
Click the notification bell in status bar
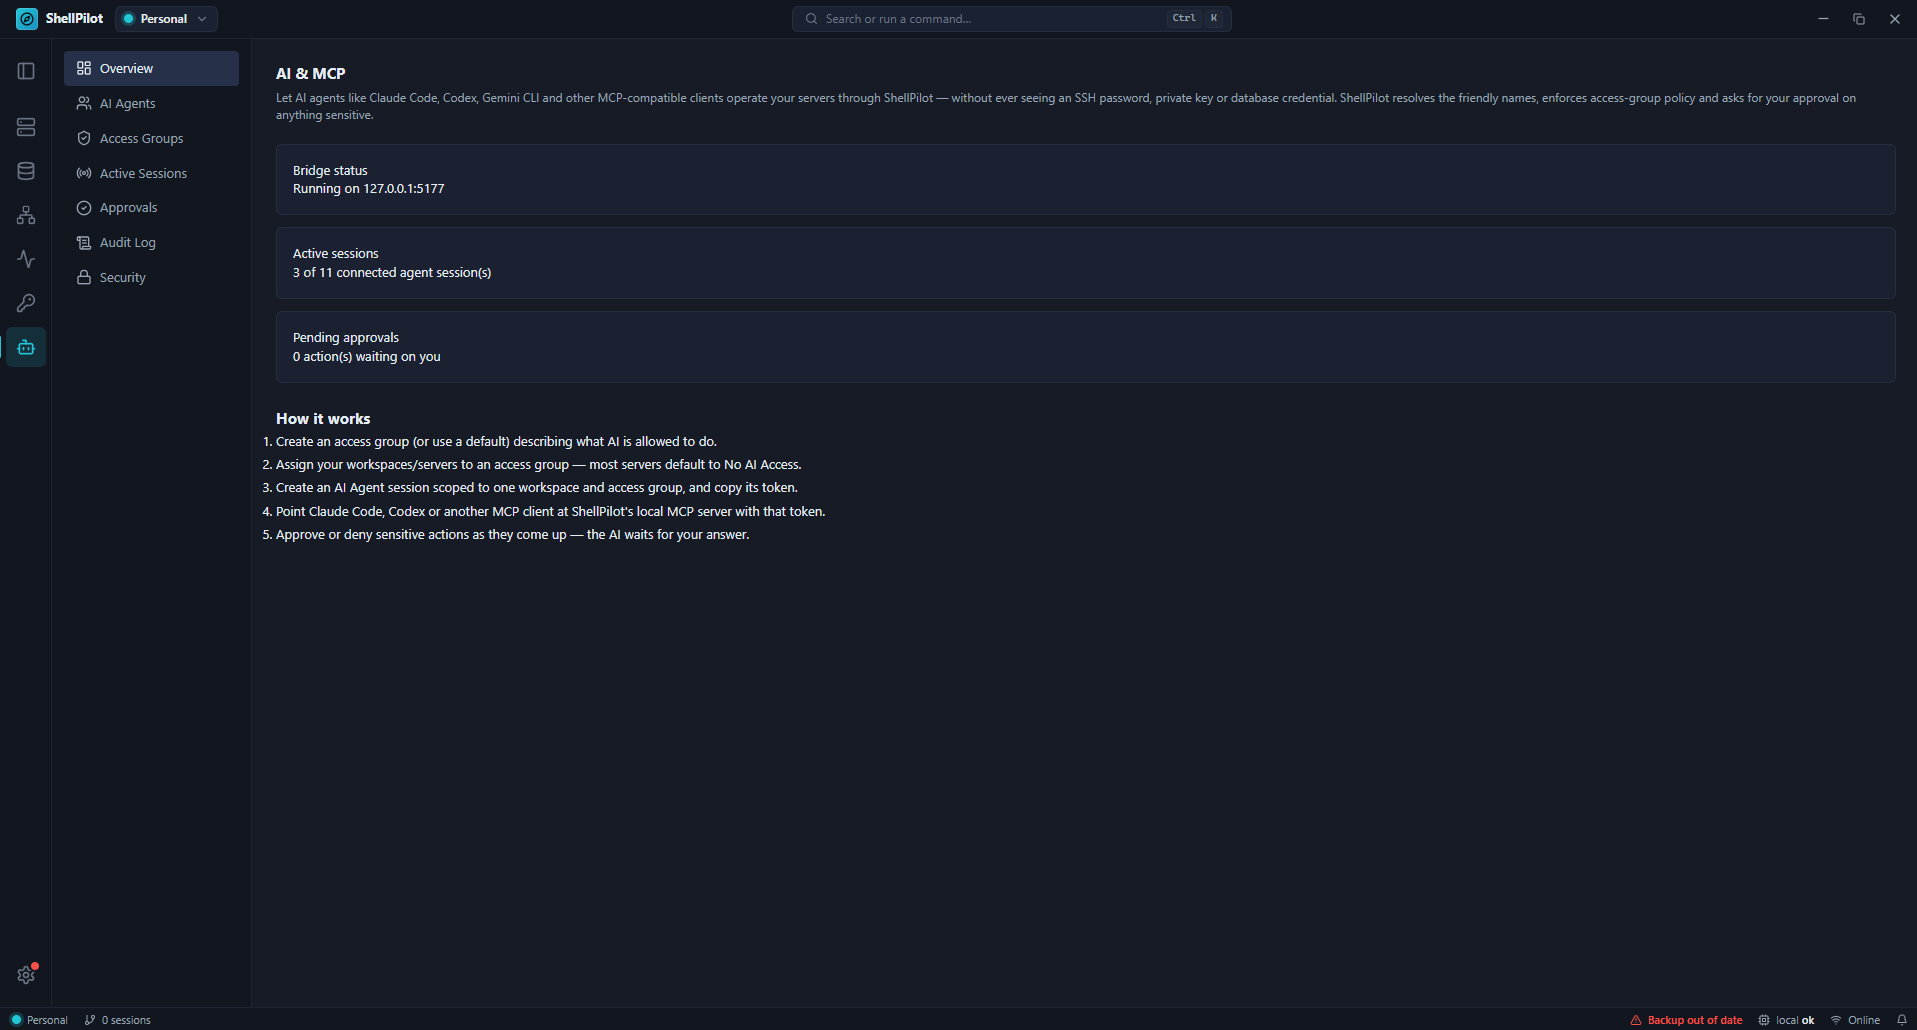[x=1901, y=1020]
